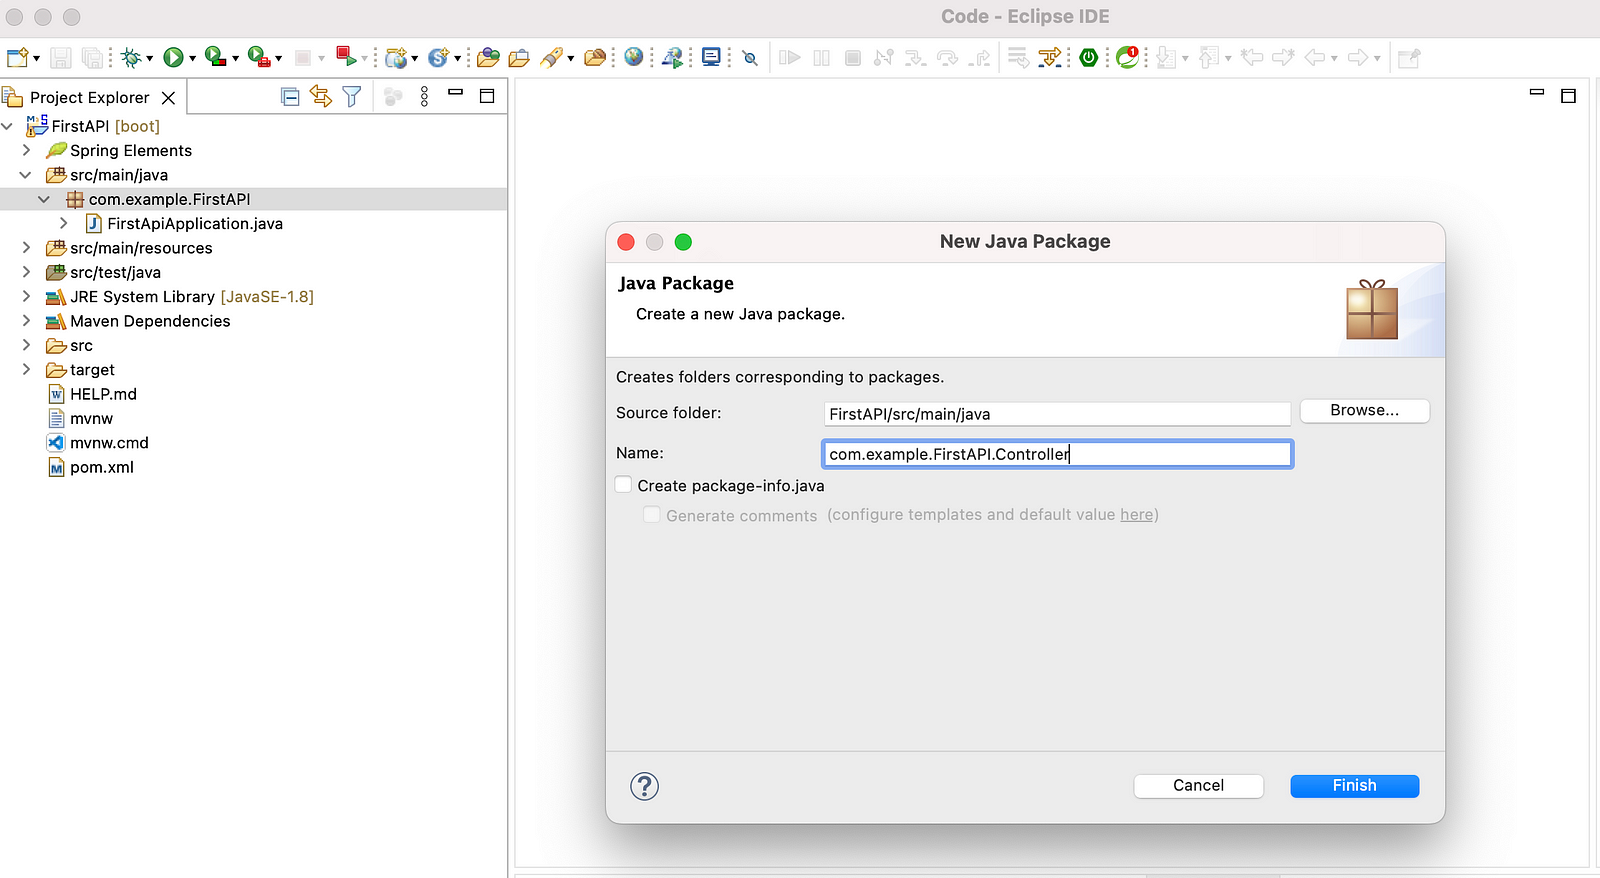
Task: Maximize the editor area
Action: 1568,96
